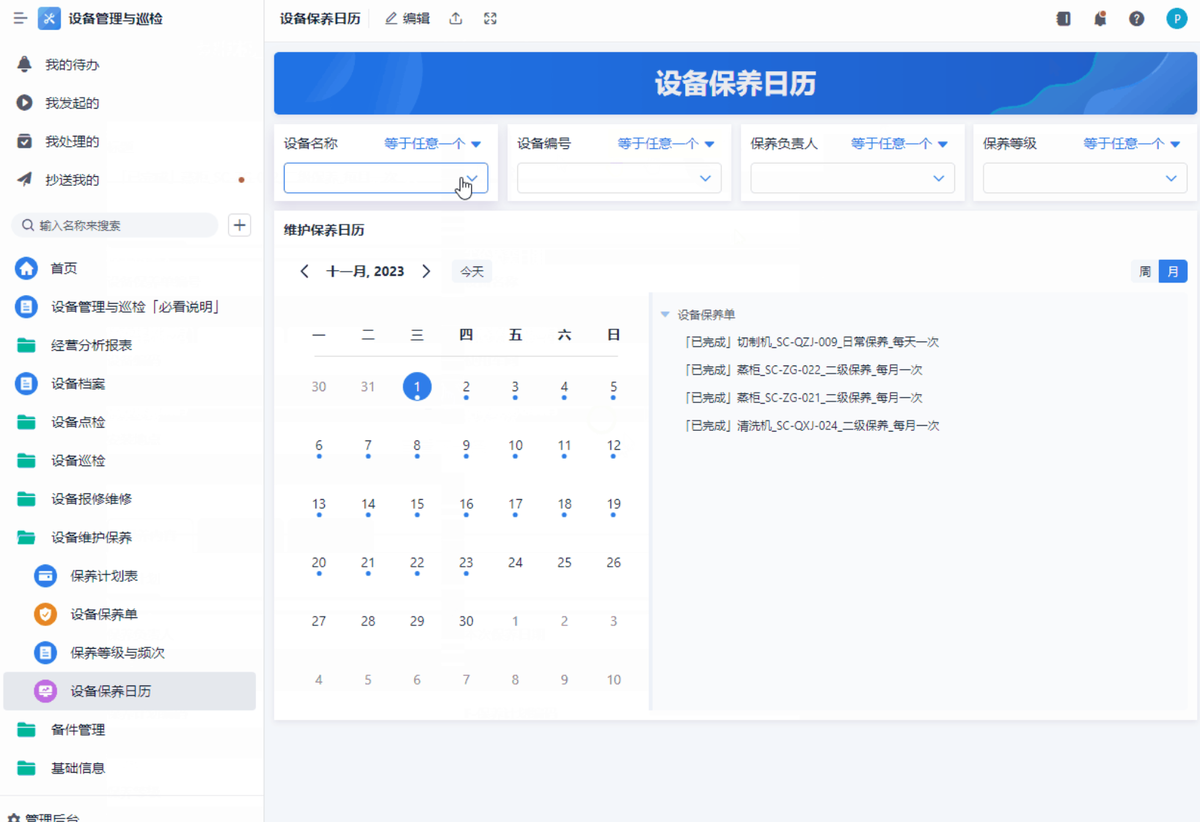This screenshot has height=822, width=1200.
Task: Switch calendar to 周 view
Action: tap(1145, 271)
